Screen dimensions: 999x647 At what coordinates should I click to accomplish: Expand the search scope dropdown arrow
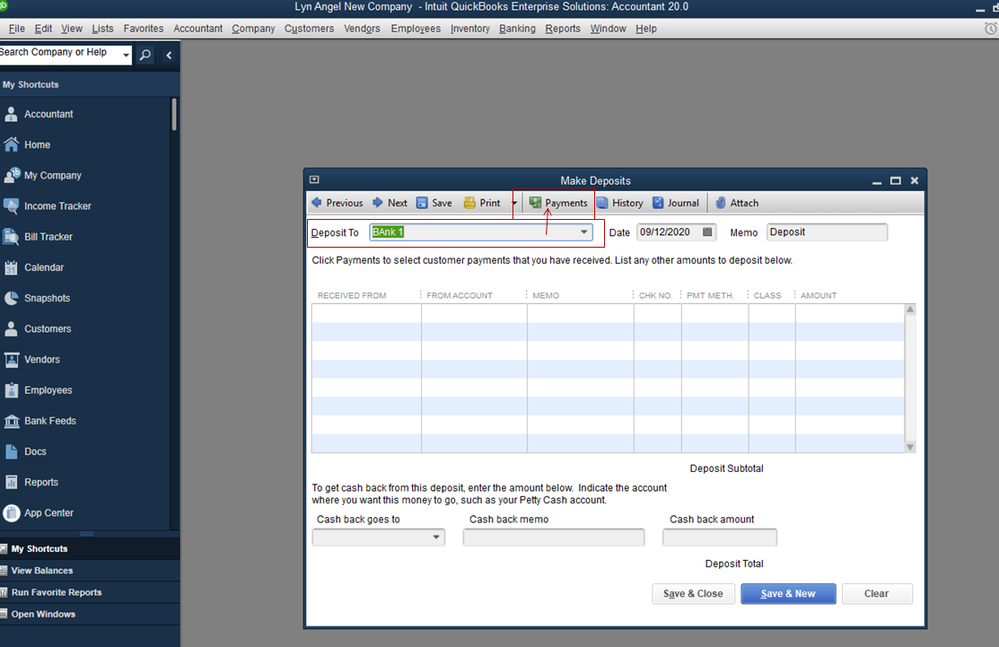pyautogui.click(x=126, y=55)
